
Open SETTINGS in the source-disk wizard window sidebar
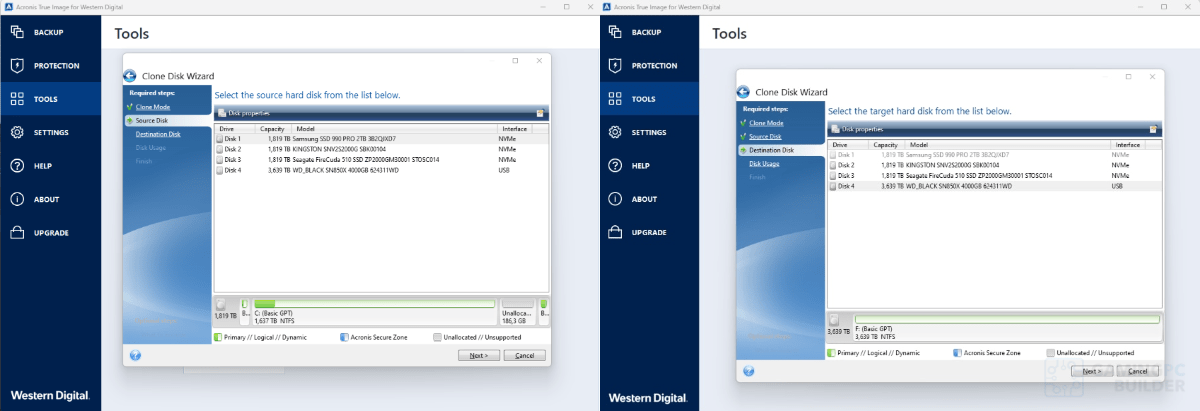click(50, 132)
